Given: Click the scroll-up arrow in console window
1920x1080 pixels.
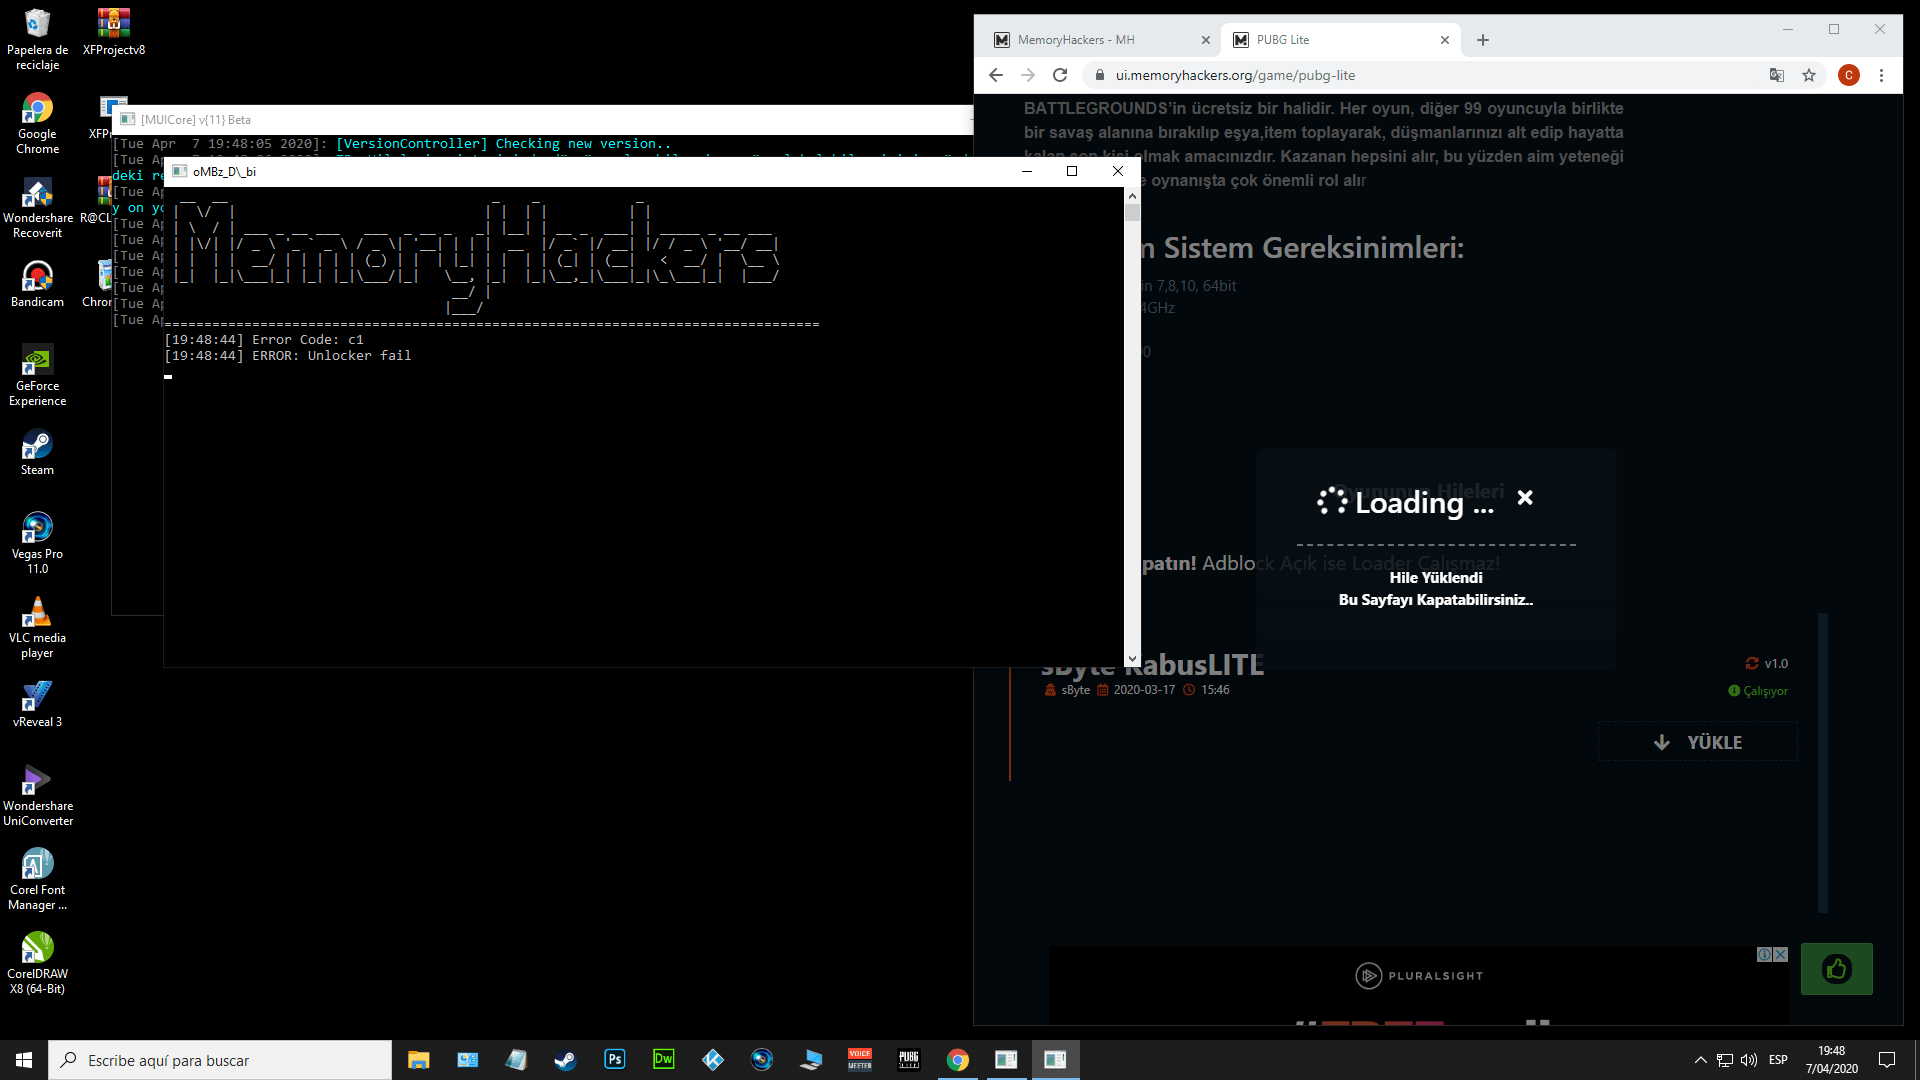Looking at the screenshot, I should click(x=1132, y=195).
